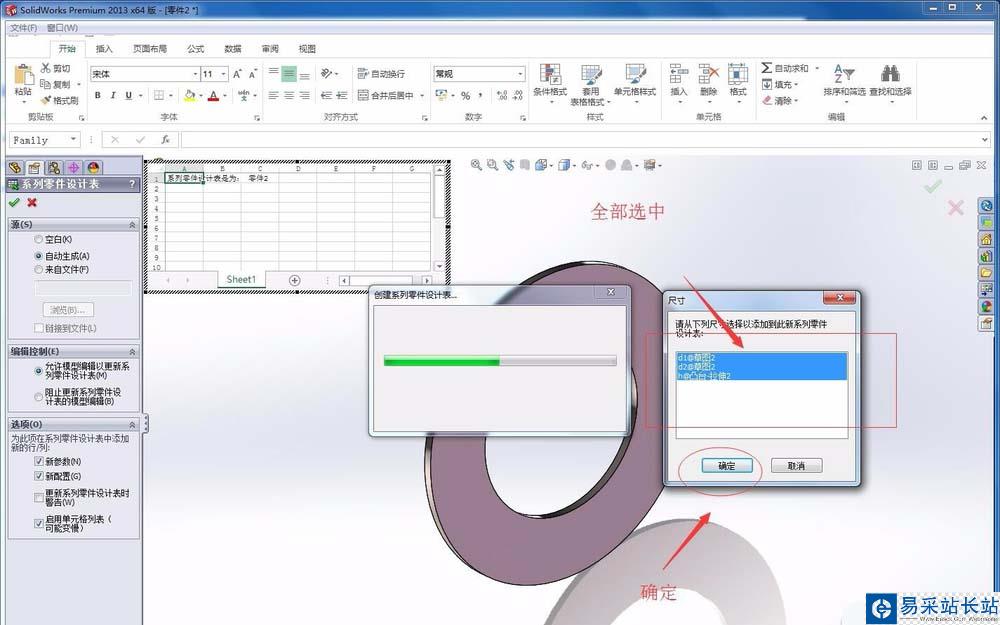Click the formula bar input field
Image resolution: width=1000 pixels, height=625 pixels.
(x=580, y=140)
